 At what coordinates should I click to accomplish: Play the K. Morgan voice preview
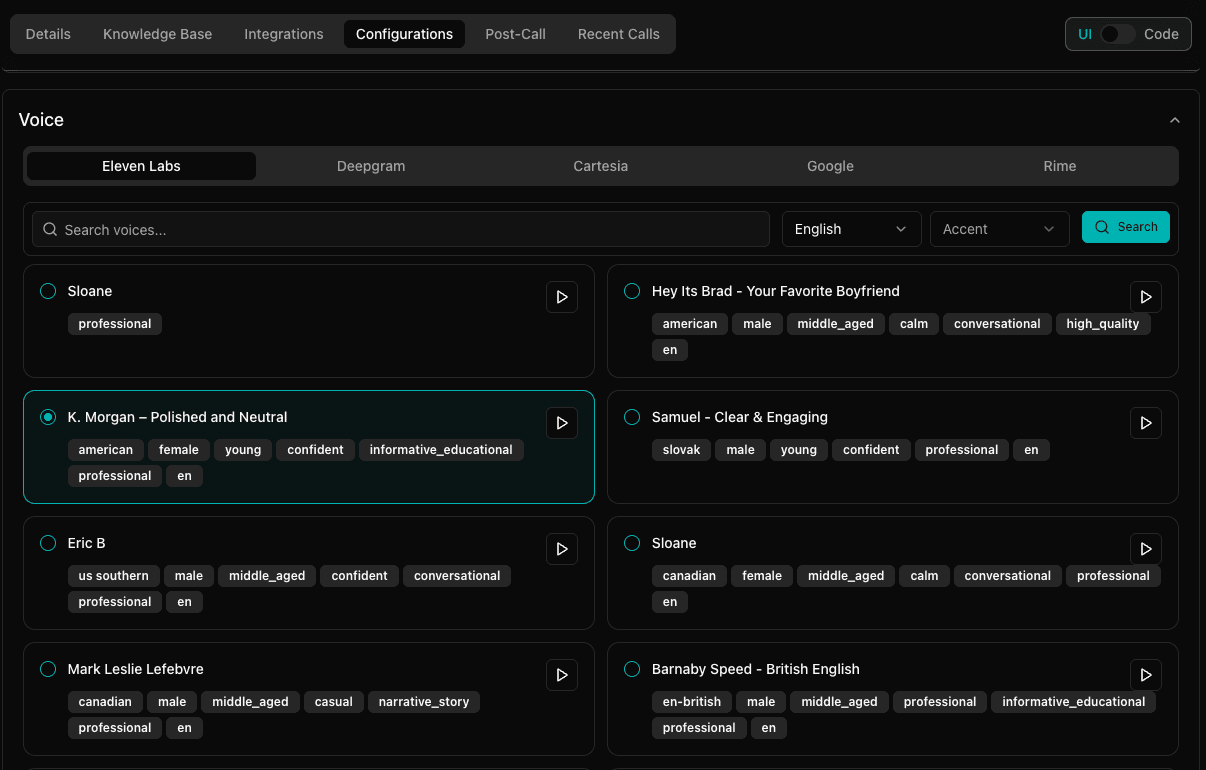(561, 423)
